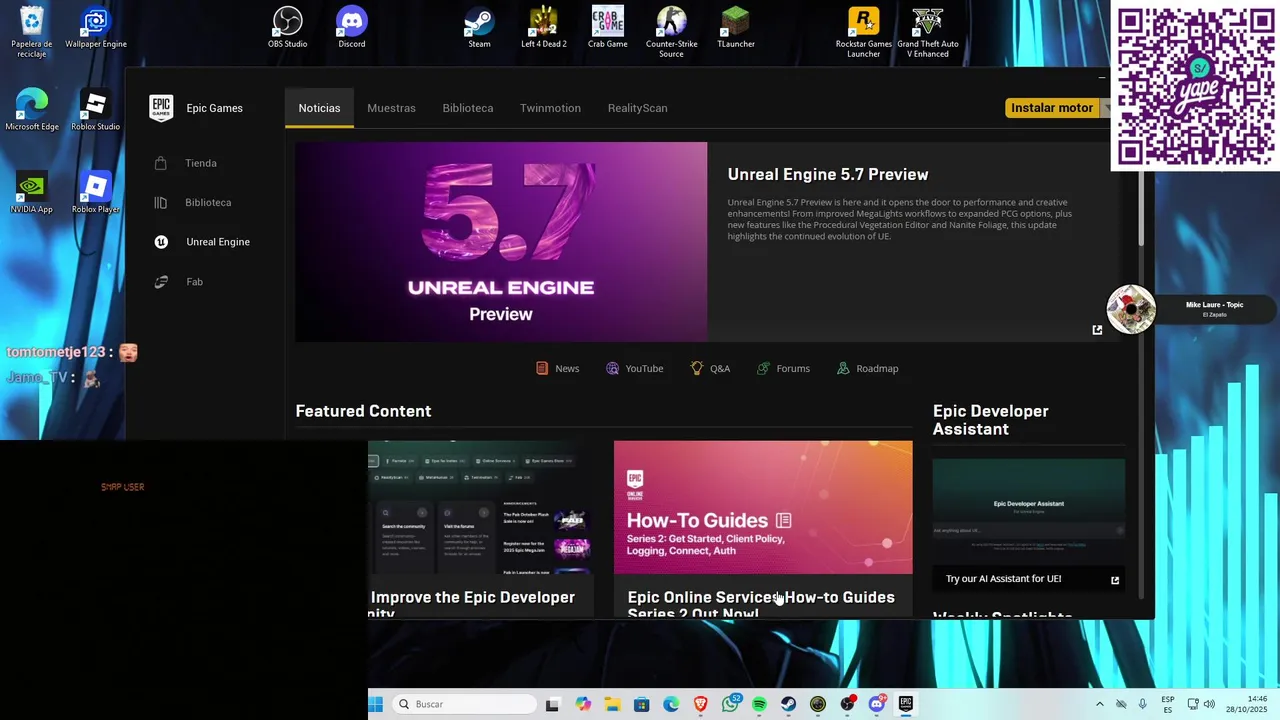Select NVIDIA App desktop icon
This screenshot has width=1280, height=720.
coord(32,193)
